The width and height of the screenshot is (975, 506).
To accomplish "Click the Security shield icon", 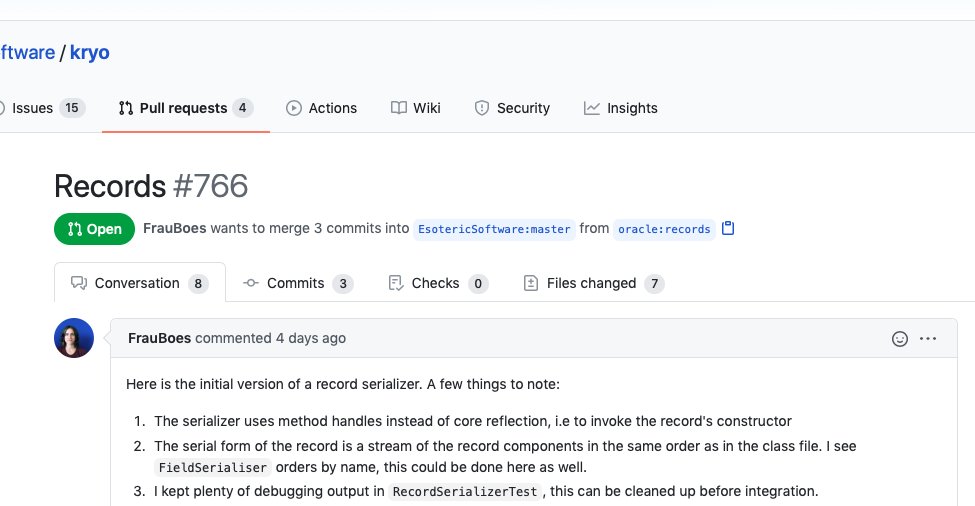I will [482, 108].
